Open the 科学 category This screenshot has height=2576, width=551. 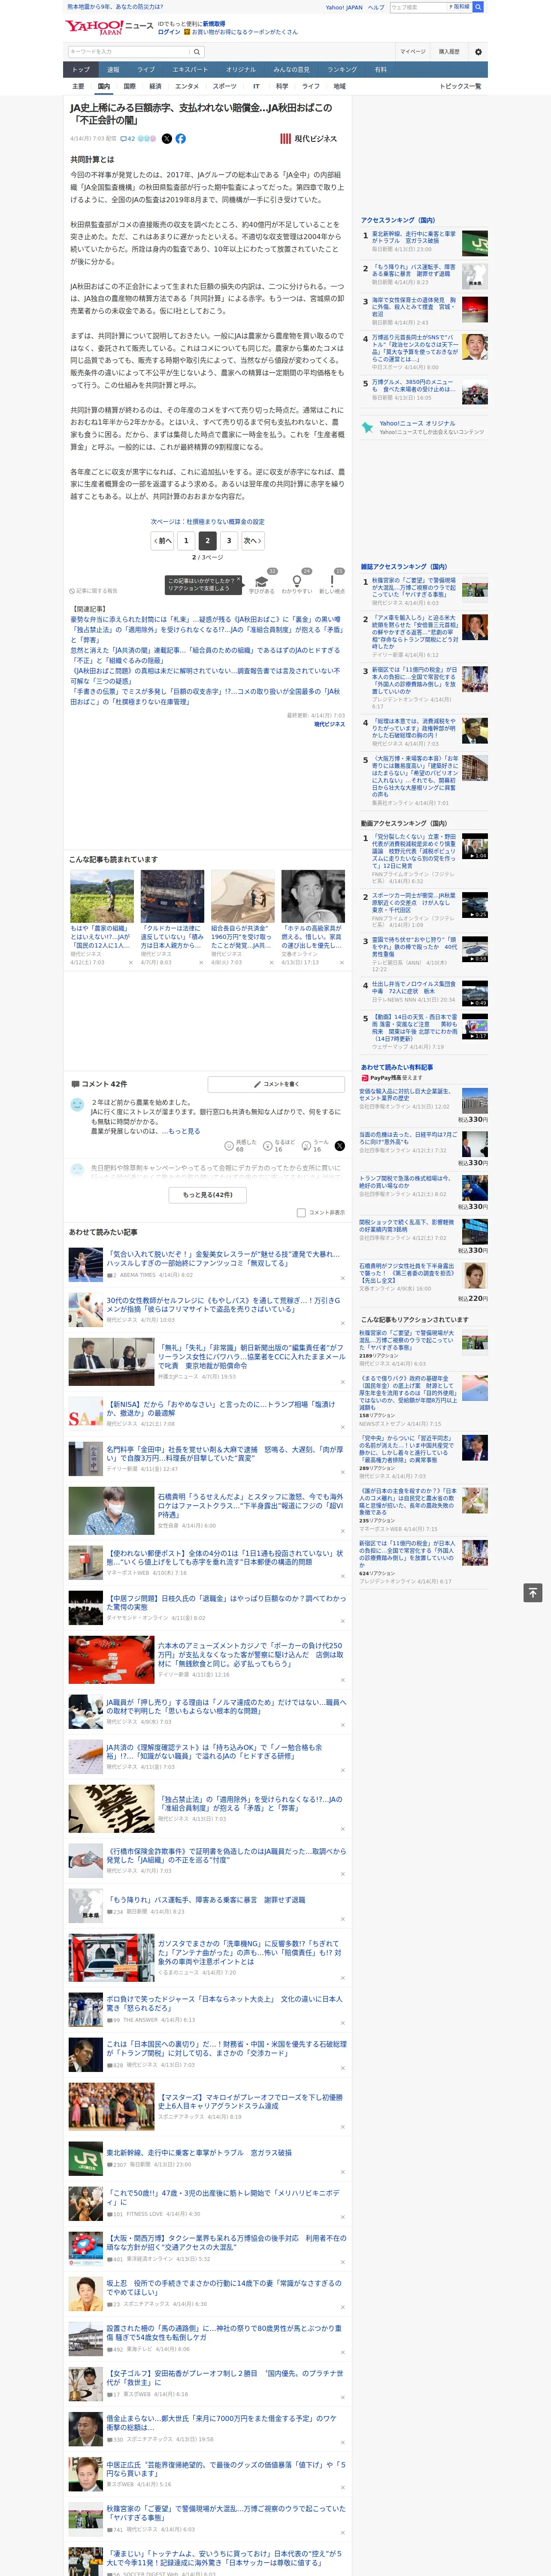(282, 86)
